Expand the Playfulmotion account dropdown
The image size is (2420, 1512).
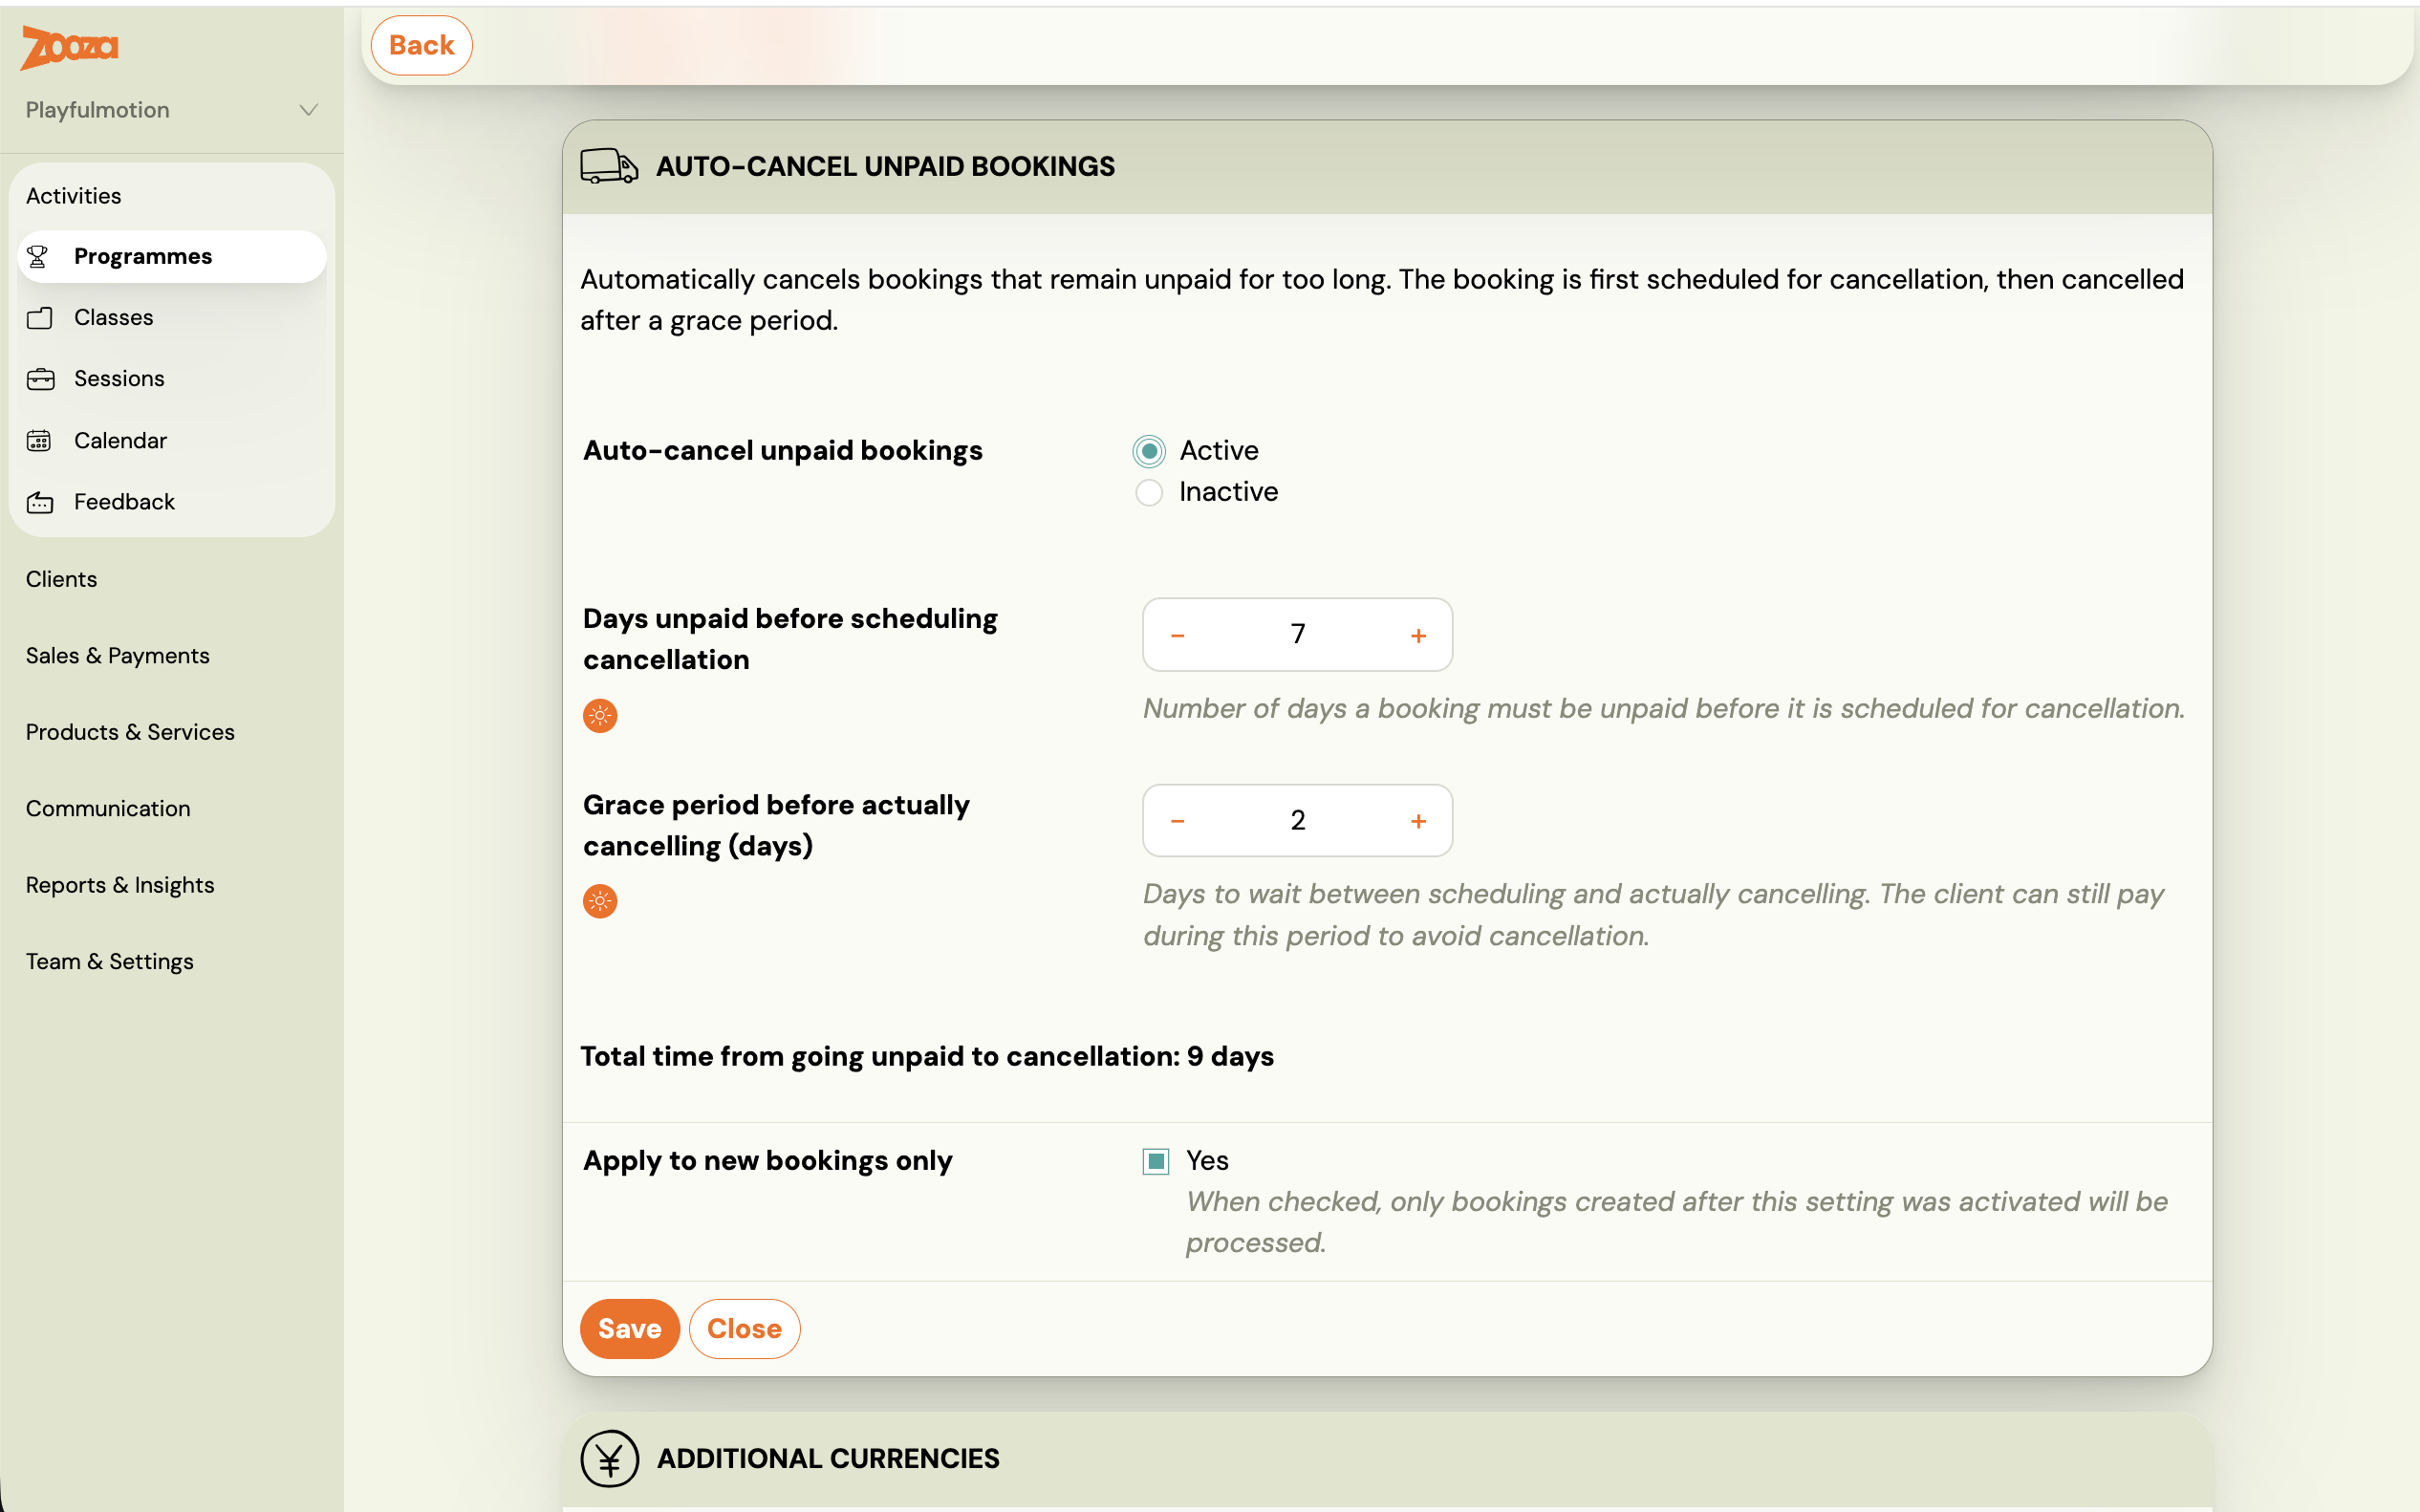coord(172,110)
